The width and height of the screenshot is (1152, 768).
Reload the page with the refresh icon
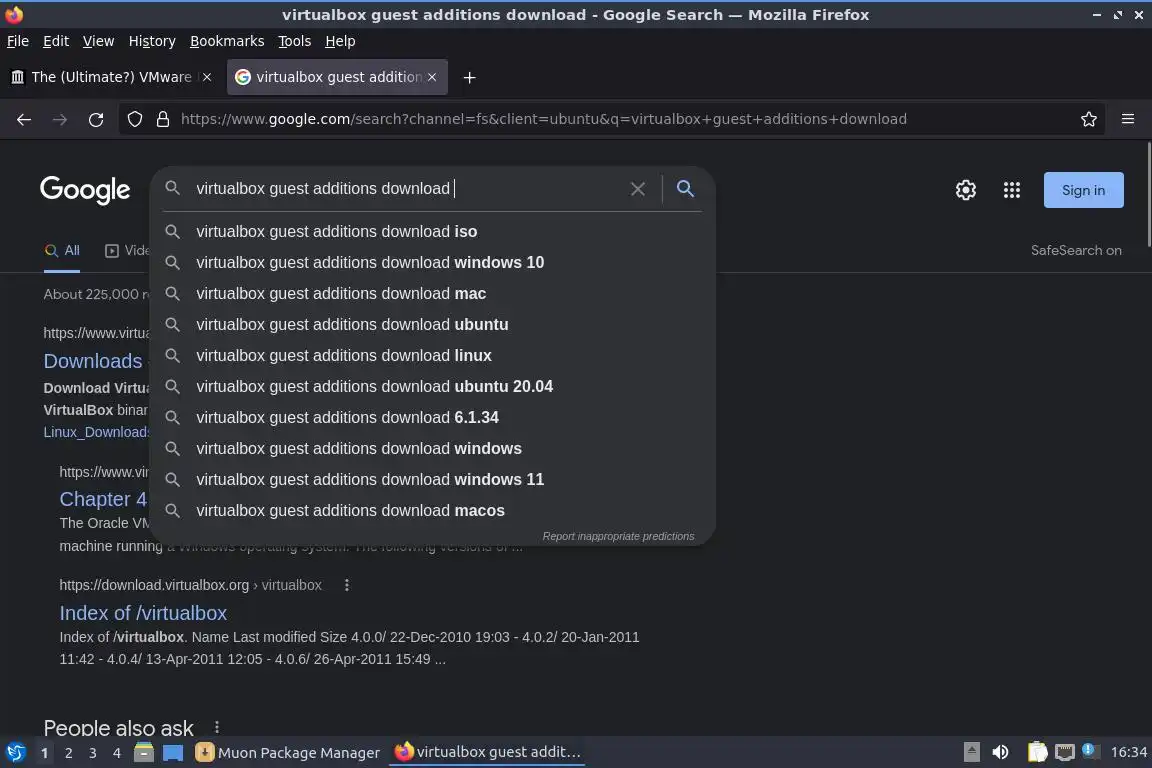pyautogui.click(x=96, y=119)
